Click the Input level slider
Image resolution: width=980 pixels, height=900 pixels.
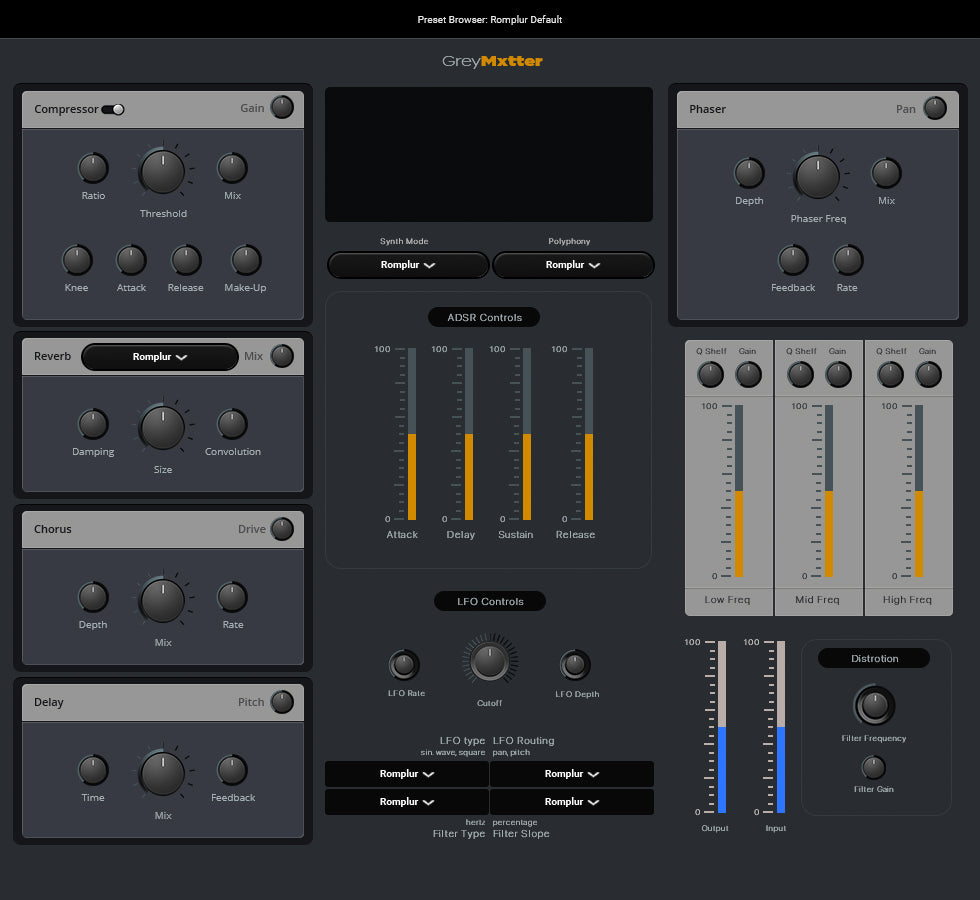coord(781,727)
